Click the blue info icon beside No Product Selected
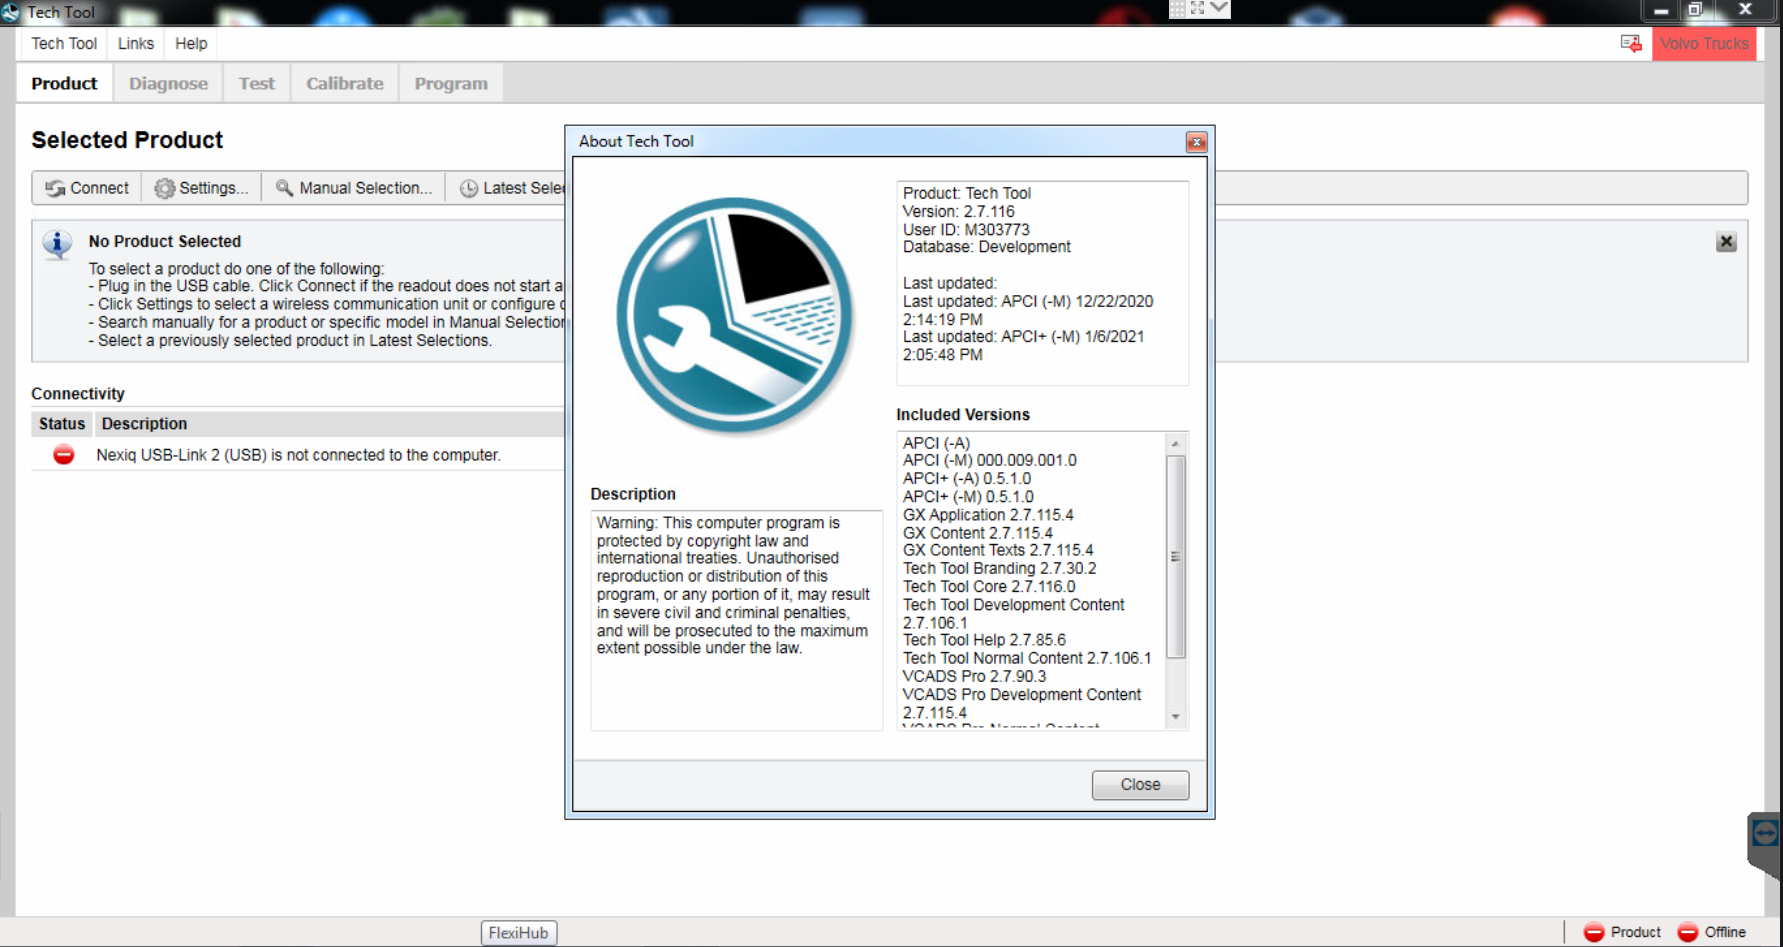The height and width of the screenshot is (947, 1783). pyautogui.click(x=58, y=244)
